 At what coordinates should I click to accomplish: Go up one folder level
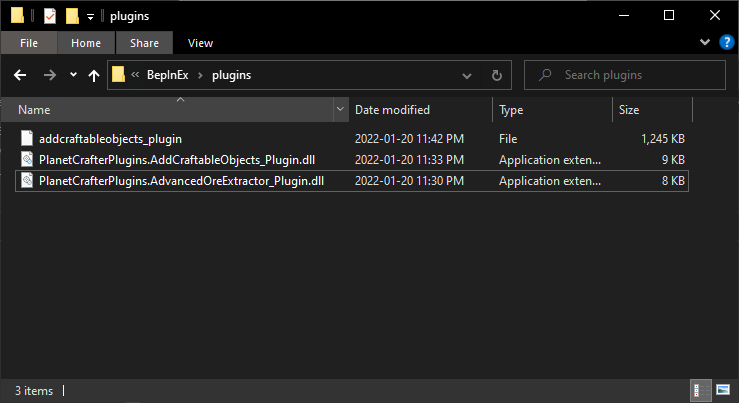tap(94, 75)
